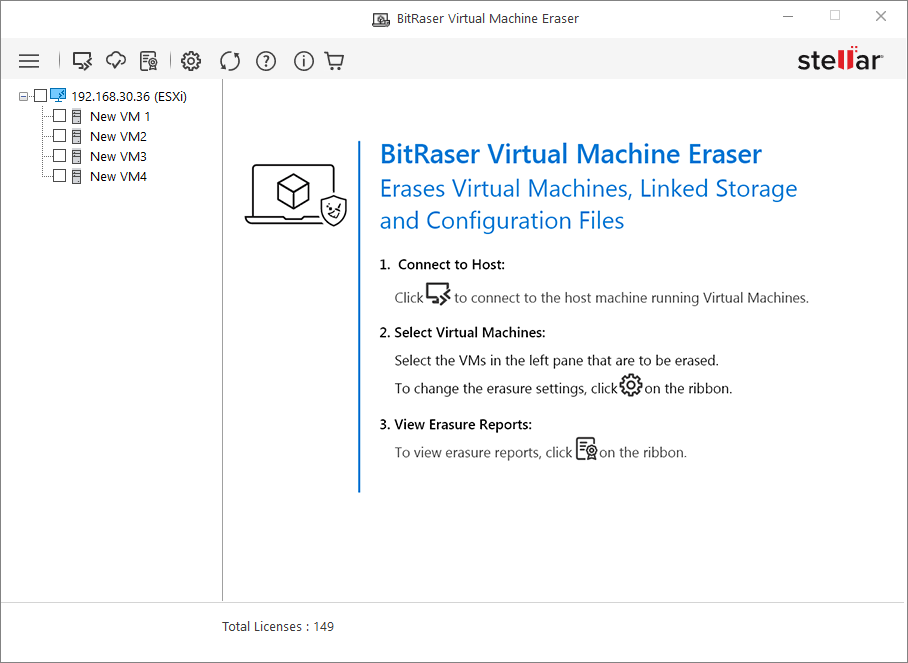The height and width of the screenshot is (663, 908).
Task: Click server icon beside New VM3
Action: [76, 156]
